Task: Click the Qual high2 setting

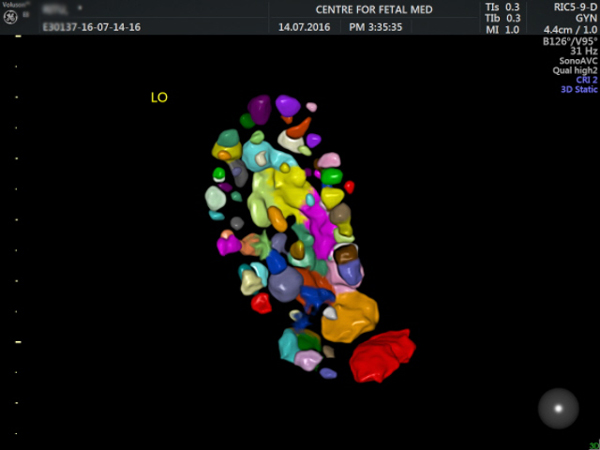Action: coord(575,70)
